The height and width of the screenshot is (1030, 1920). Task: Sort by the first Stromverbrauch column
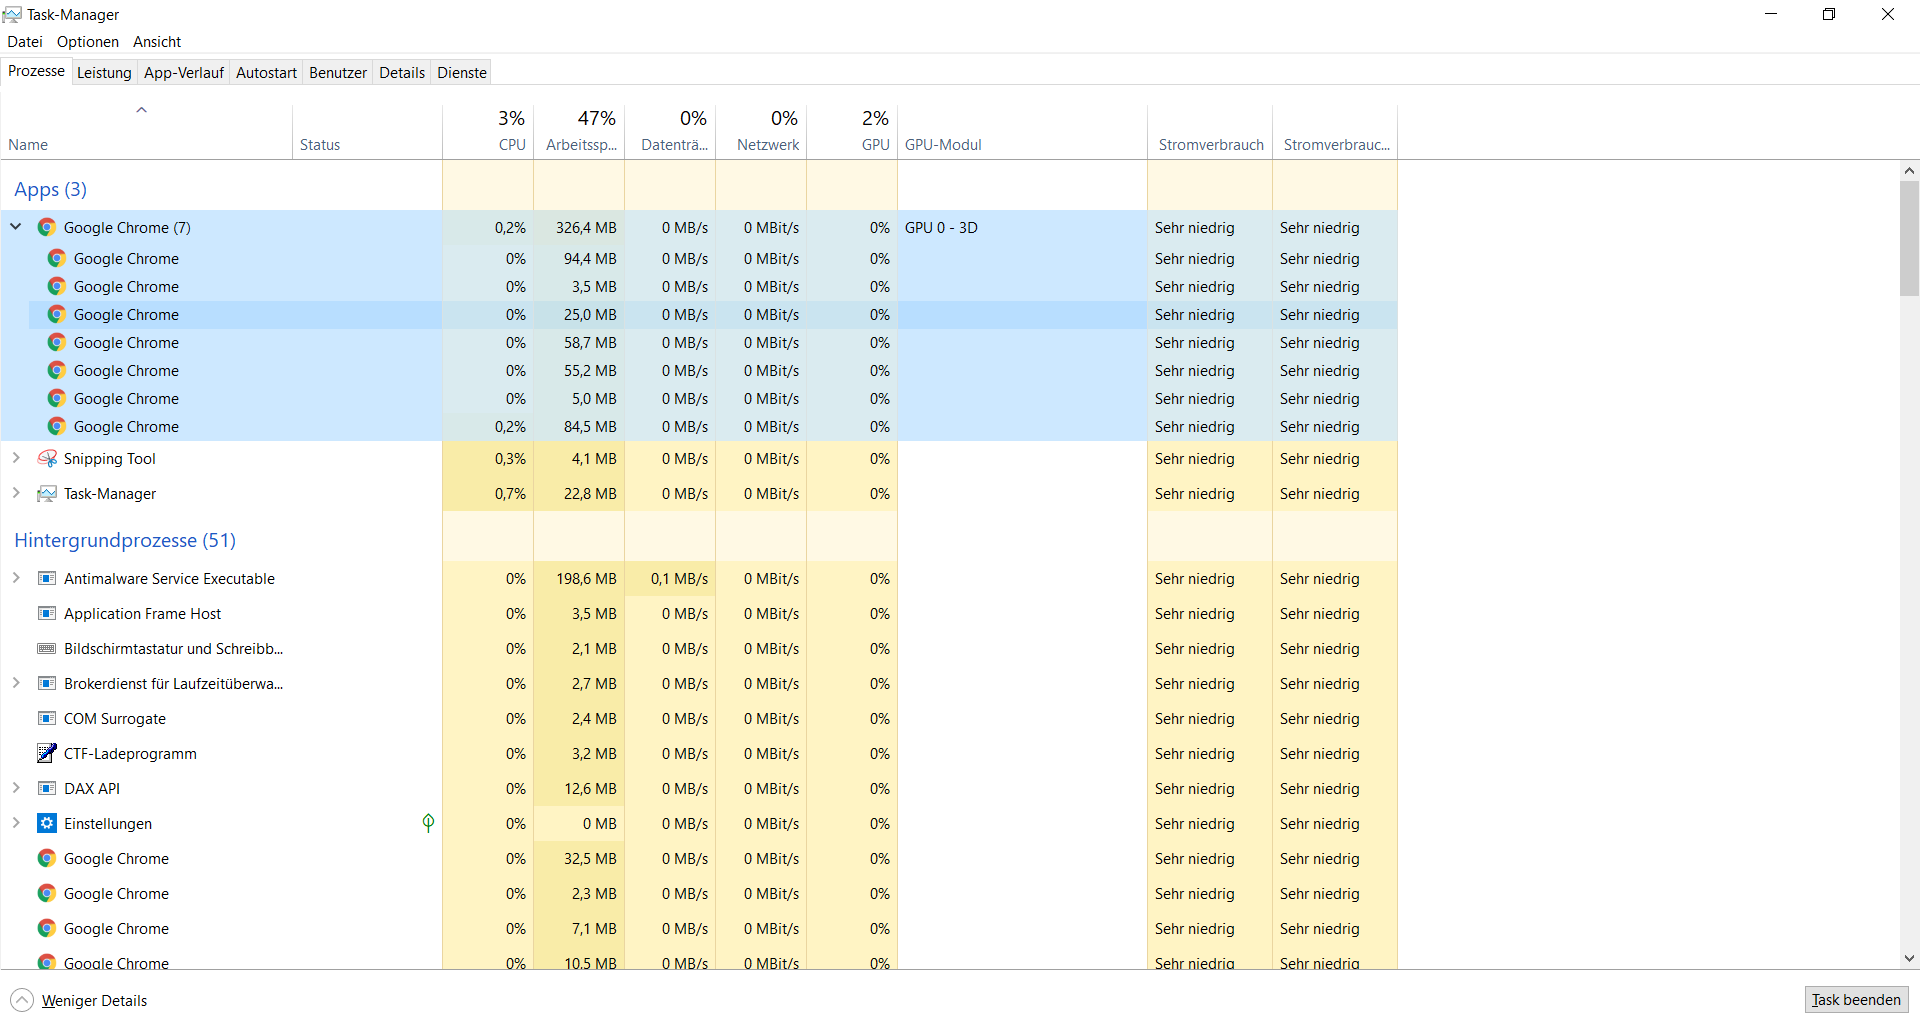point(1210,131)
